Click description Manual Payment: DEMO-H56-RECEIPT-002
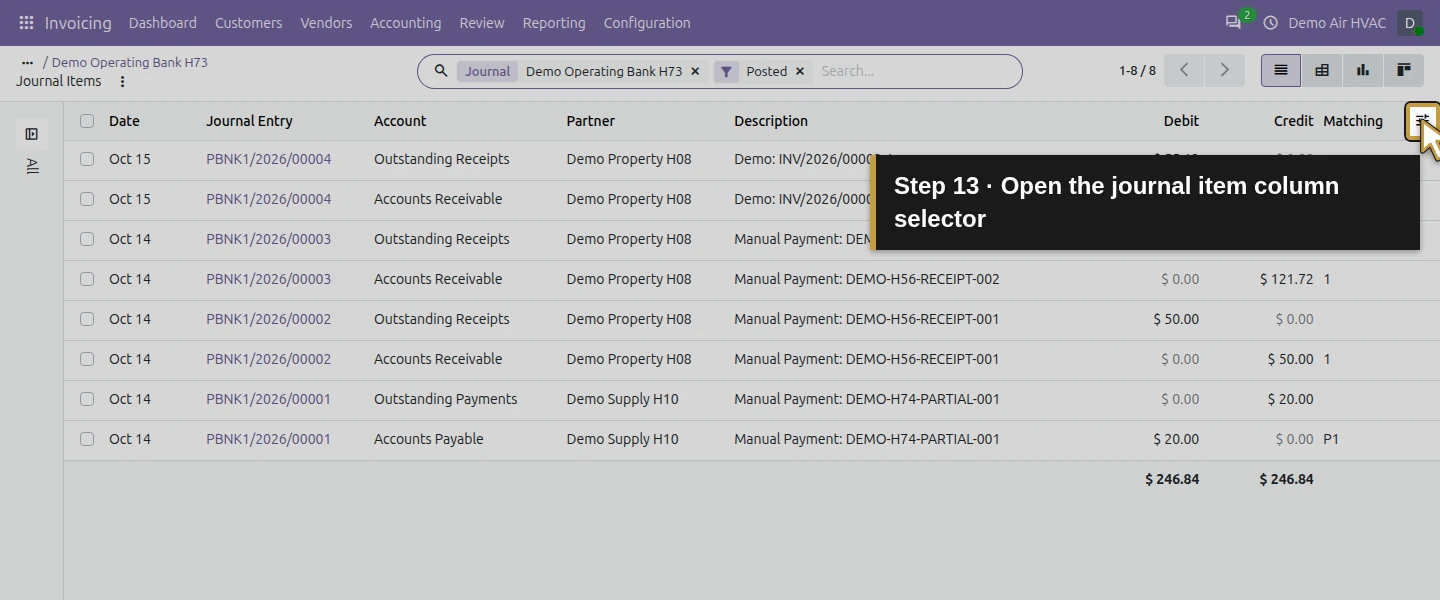The width and height of the screenshot is (1440, 600). pos(867,279)
